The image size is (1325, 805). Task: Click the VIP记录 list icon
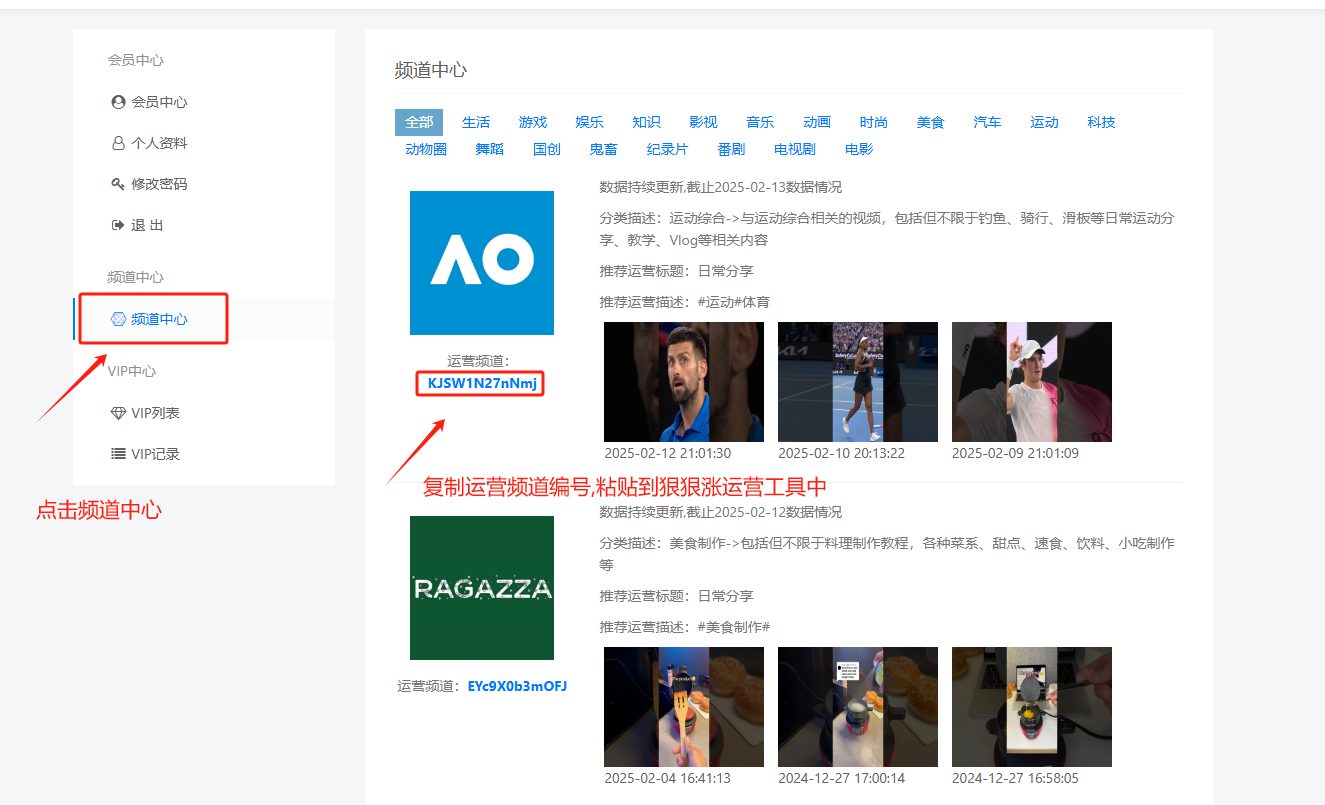tap(118, 454)
